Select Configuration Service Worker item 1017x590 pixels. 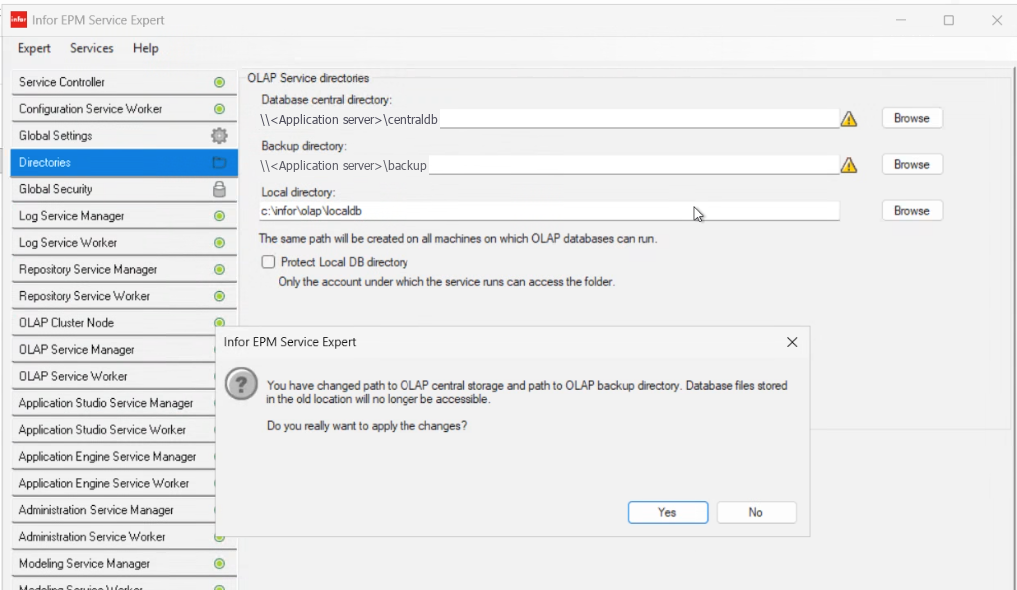coord(124,109)
